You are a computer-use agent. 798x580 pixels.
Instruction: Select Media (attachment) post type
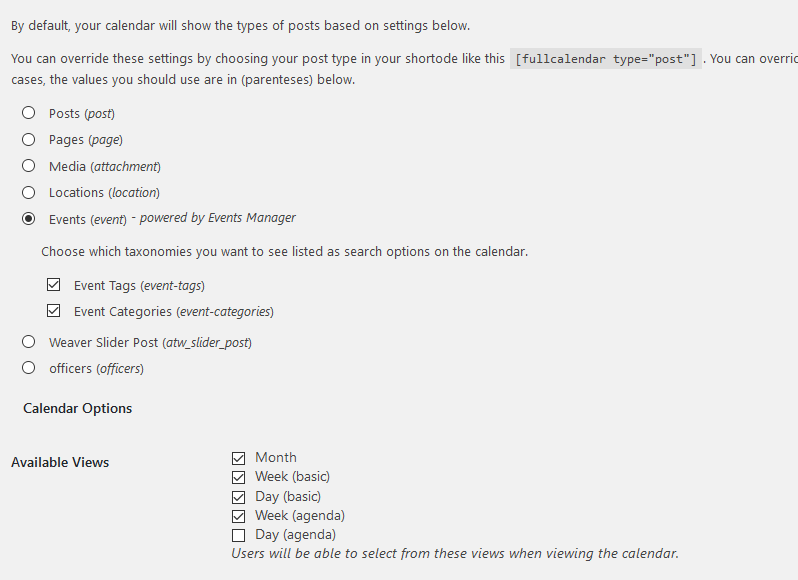(x=29, y=166)
